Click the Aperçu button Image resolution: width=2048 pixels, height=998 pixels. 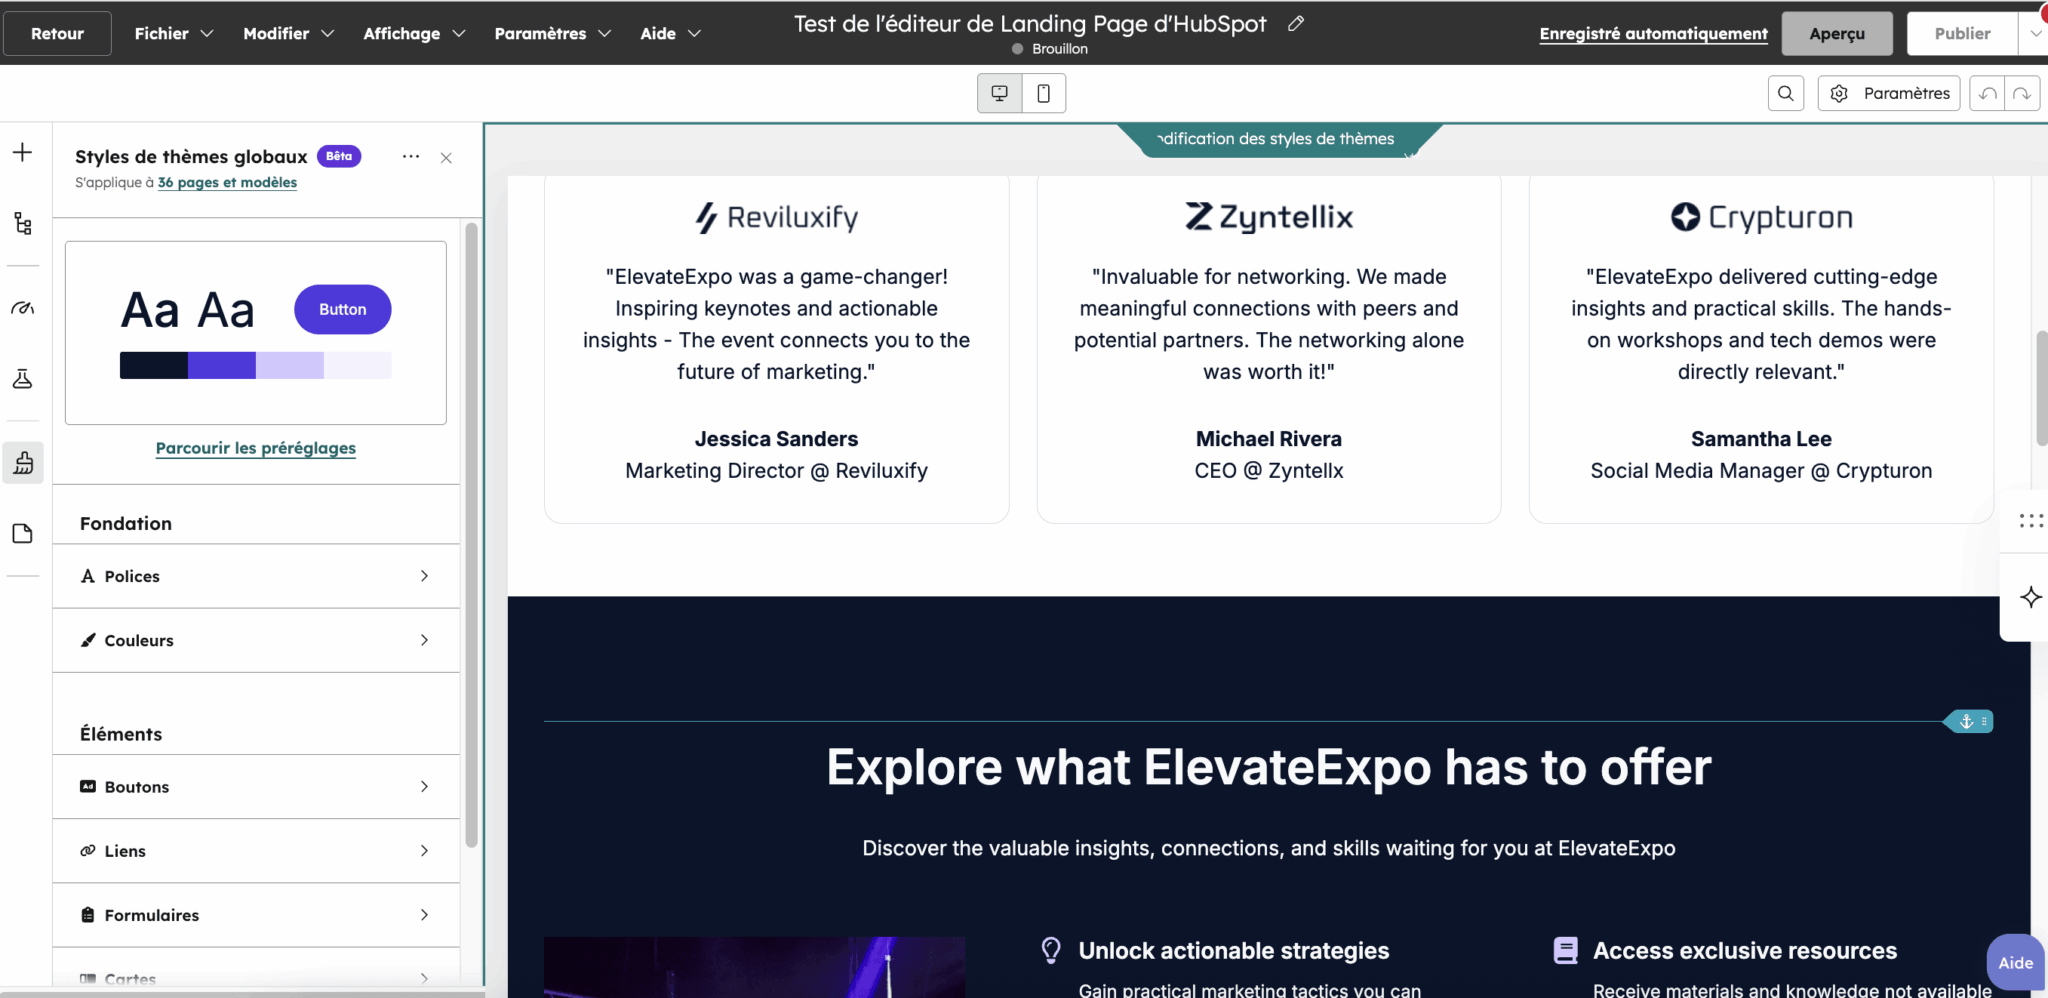(1836, 33)
